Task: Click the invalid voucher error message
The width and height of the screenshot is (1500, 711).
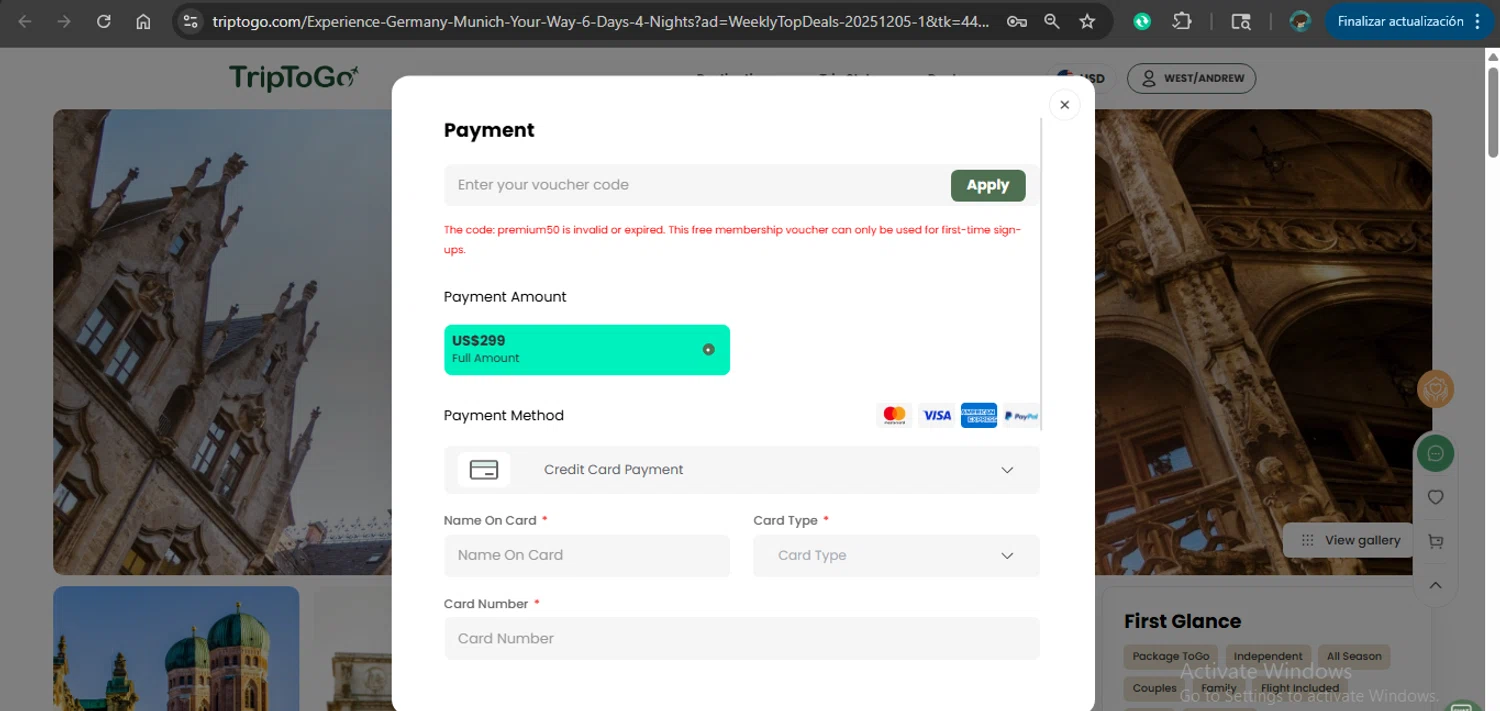Action: point(732,239)
